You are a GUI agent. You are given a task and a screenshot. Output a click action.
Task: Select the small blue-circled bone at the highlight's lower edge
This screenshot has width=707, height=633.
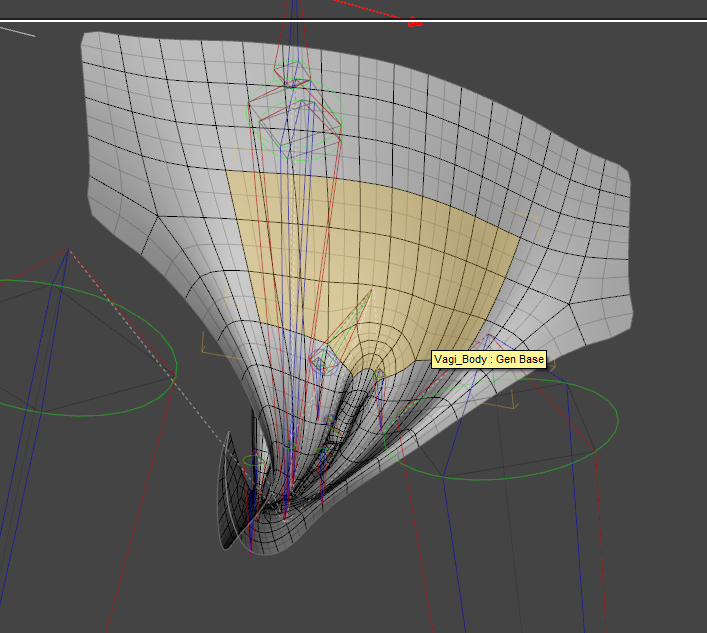[324, 362]
